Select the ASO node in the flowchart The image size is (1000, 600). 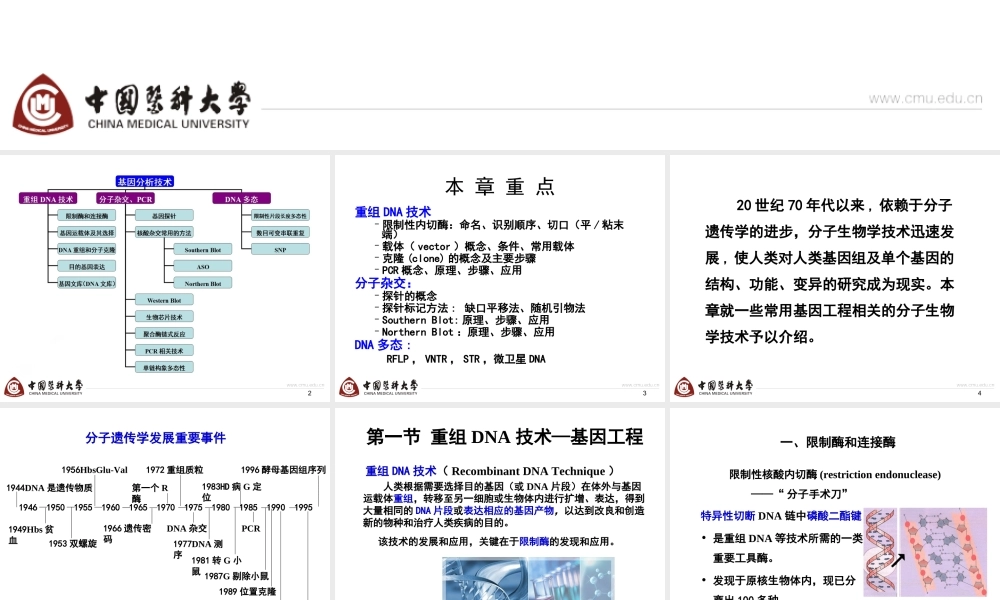coord(202,266)
